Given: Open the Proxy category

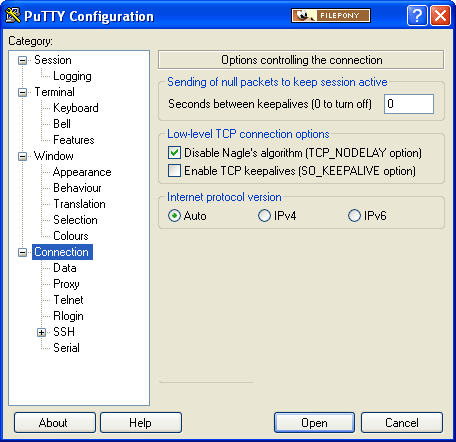Looking at the screenshot, I should [66, 284].
